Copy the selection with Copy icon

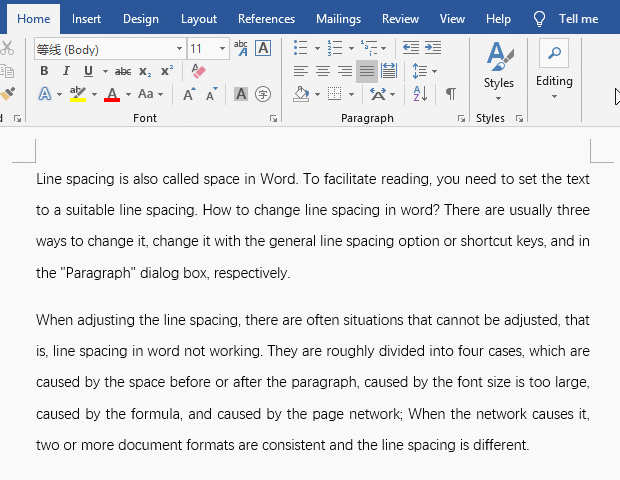point(7,71)
